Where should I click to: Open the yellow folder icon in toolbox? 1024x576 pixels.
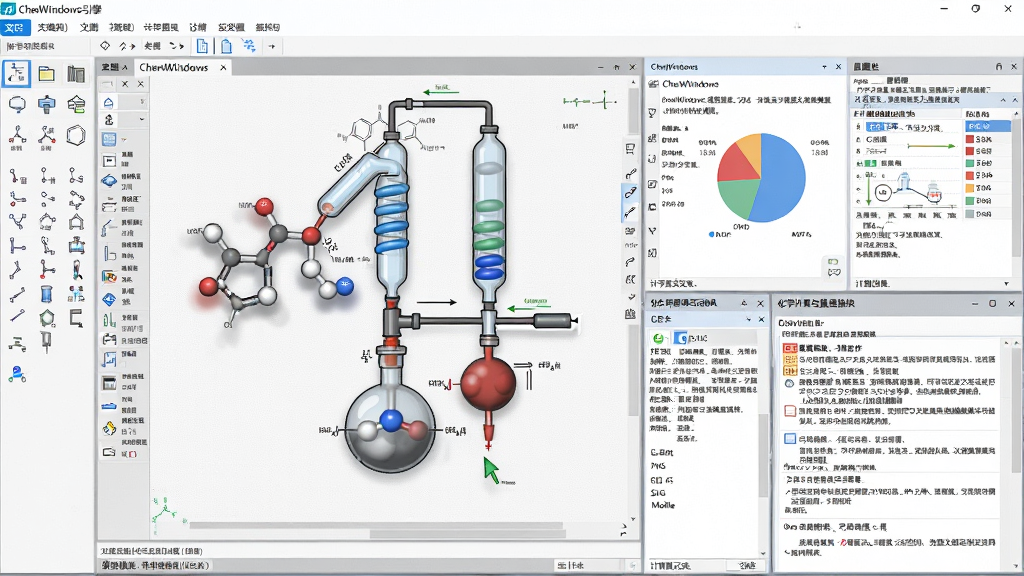point(46,74)
